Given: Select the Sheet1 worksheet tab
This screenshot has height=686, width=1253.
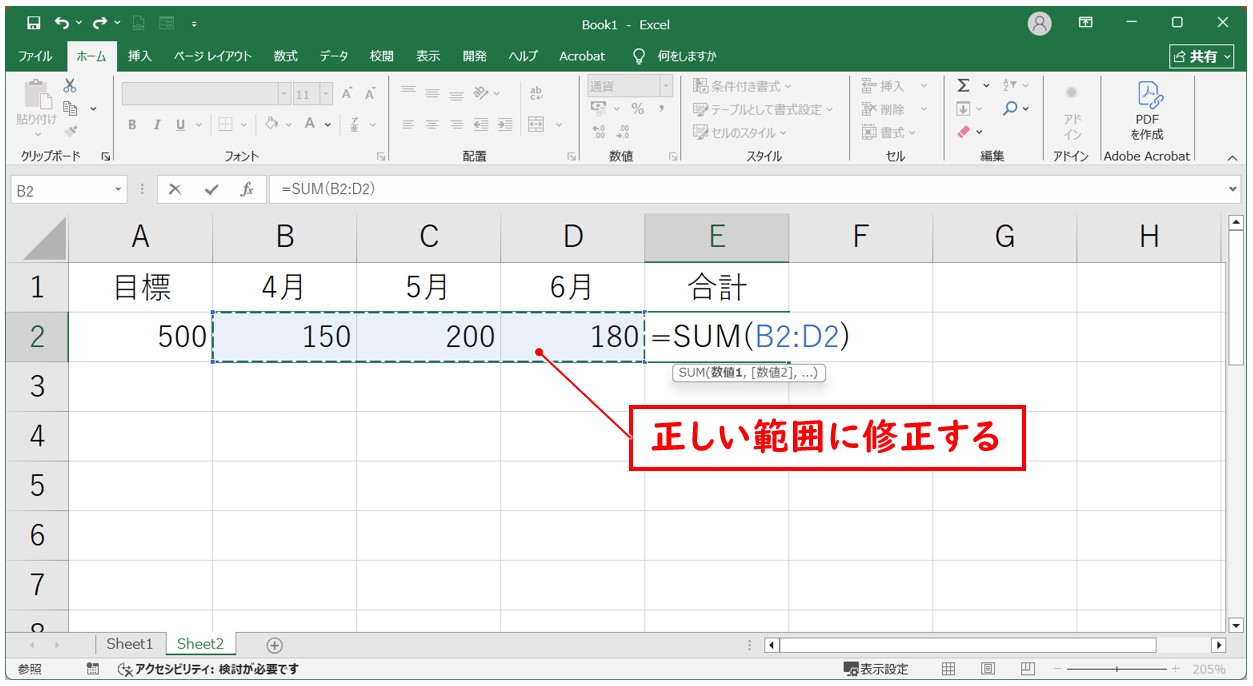Looking at the screenshot, I should click(x=130, y=644).
